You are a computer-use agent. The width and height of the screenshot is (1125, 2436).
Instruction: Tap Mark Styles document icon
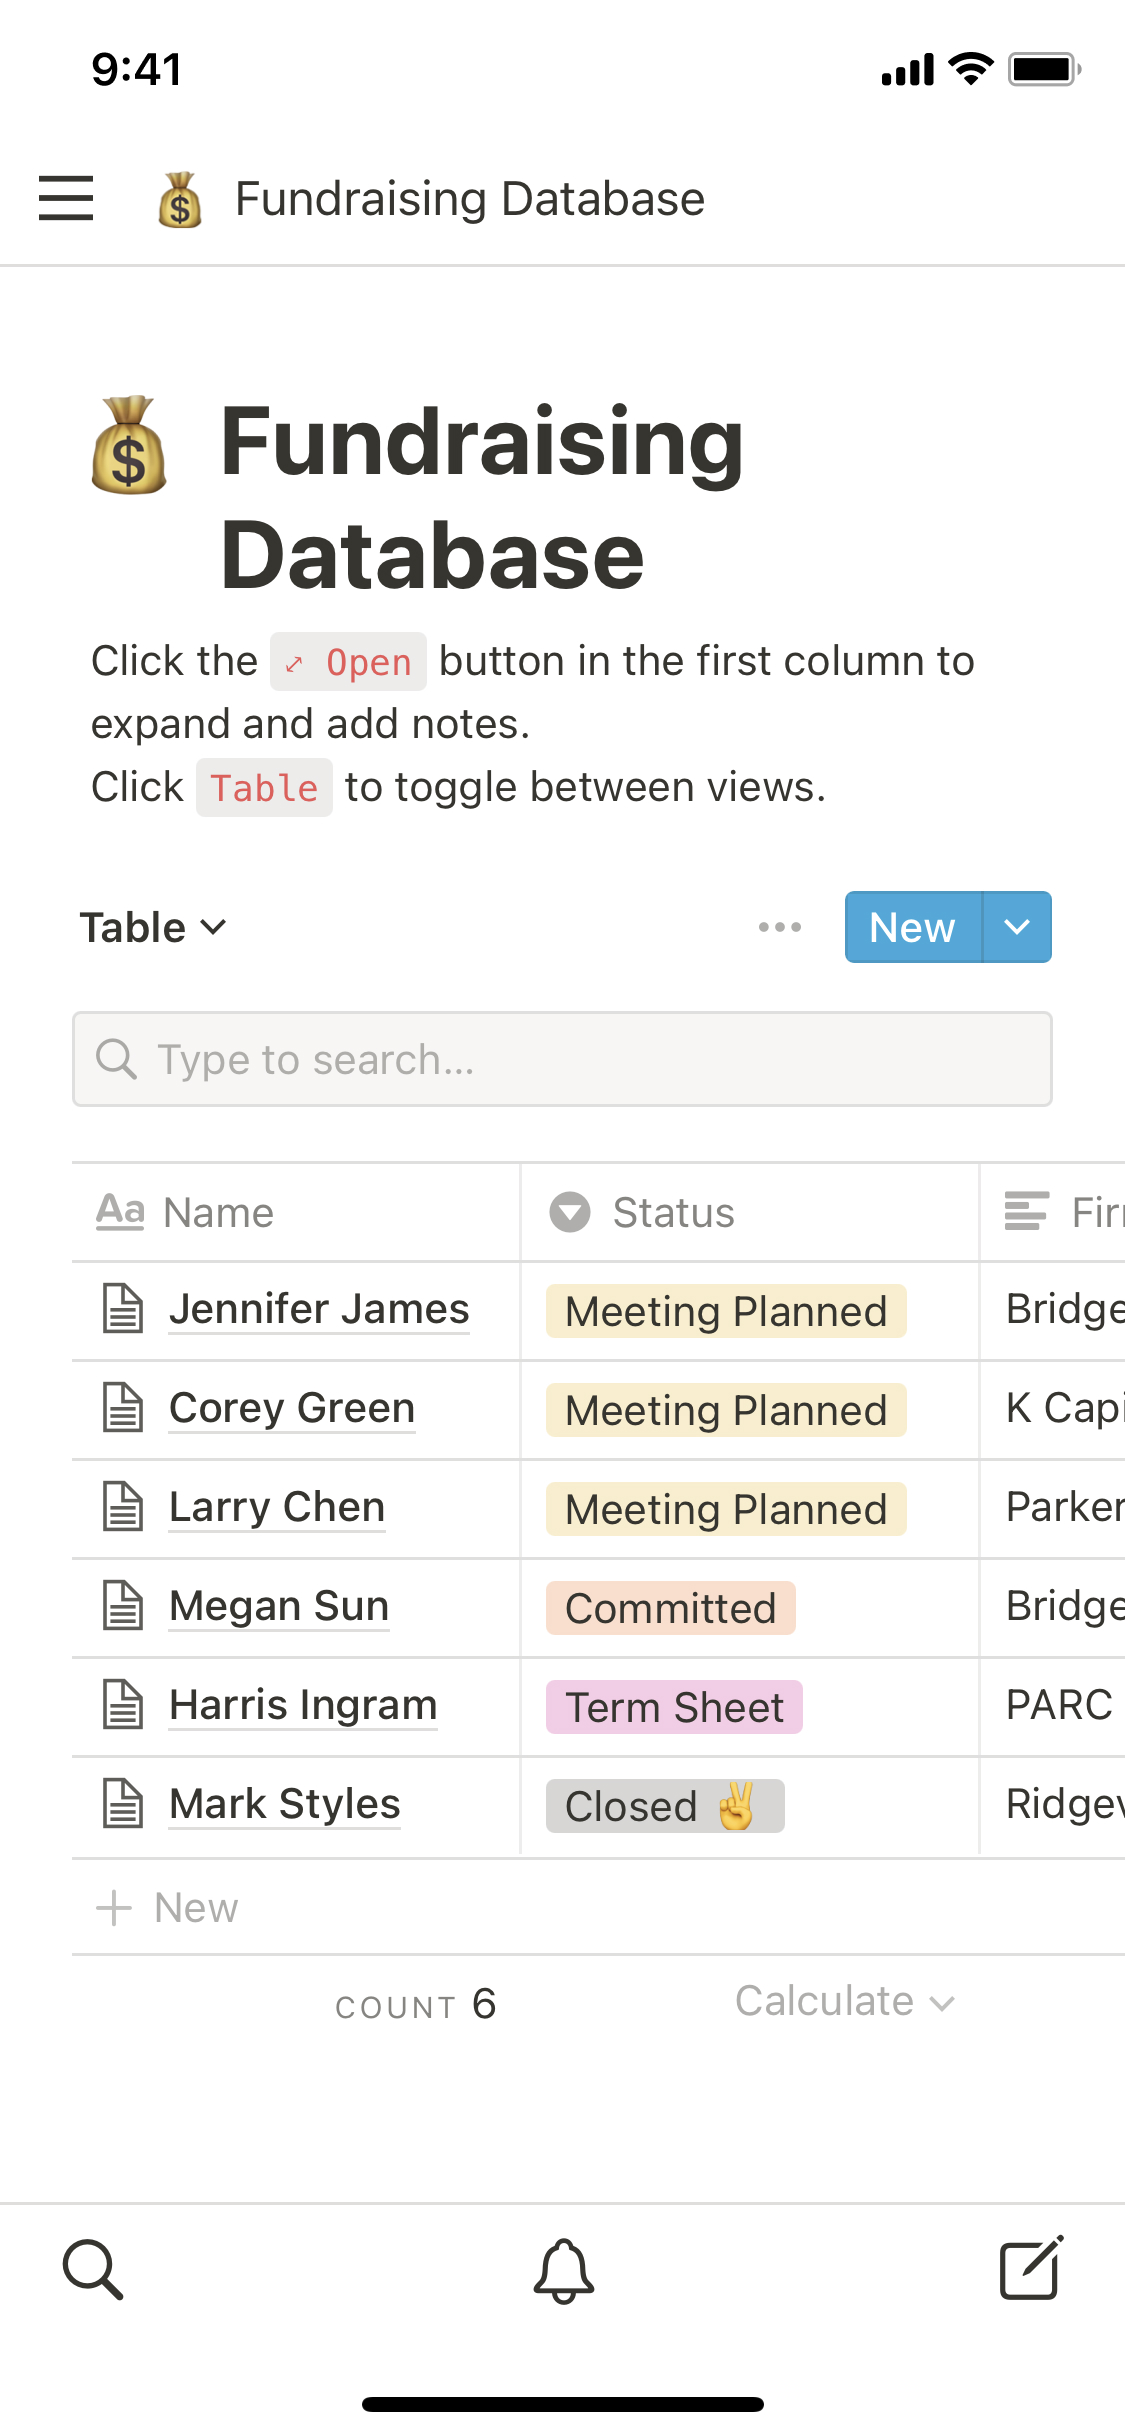[124, 1804]
